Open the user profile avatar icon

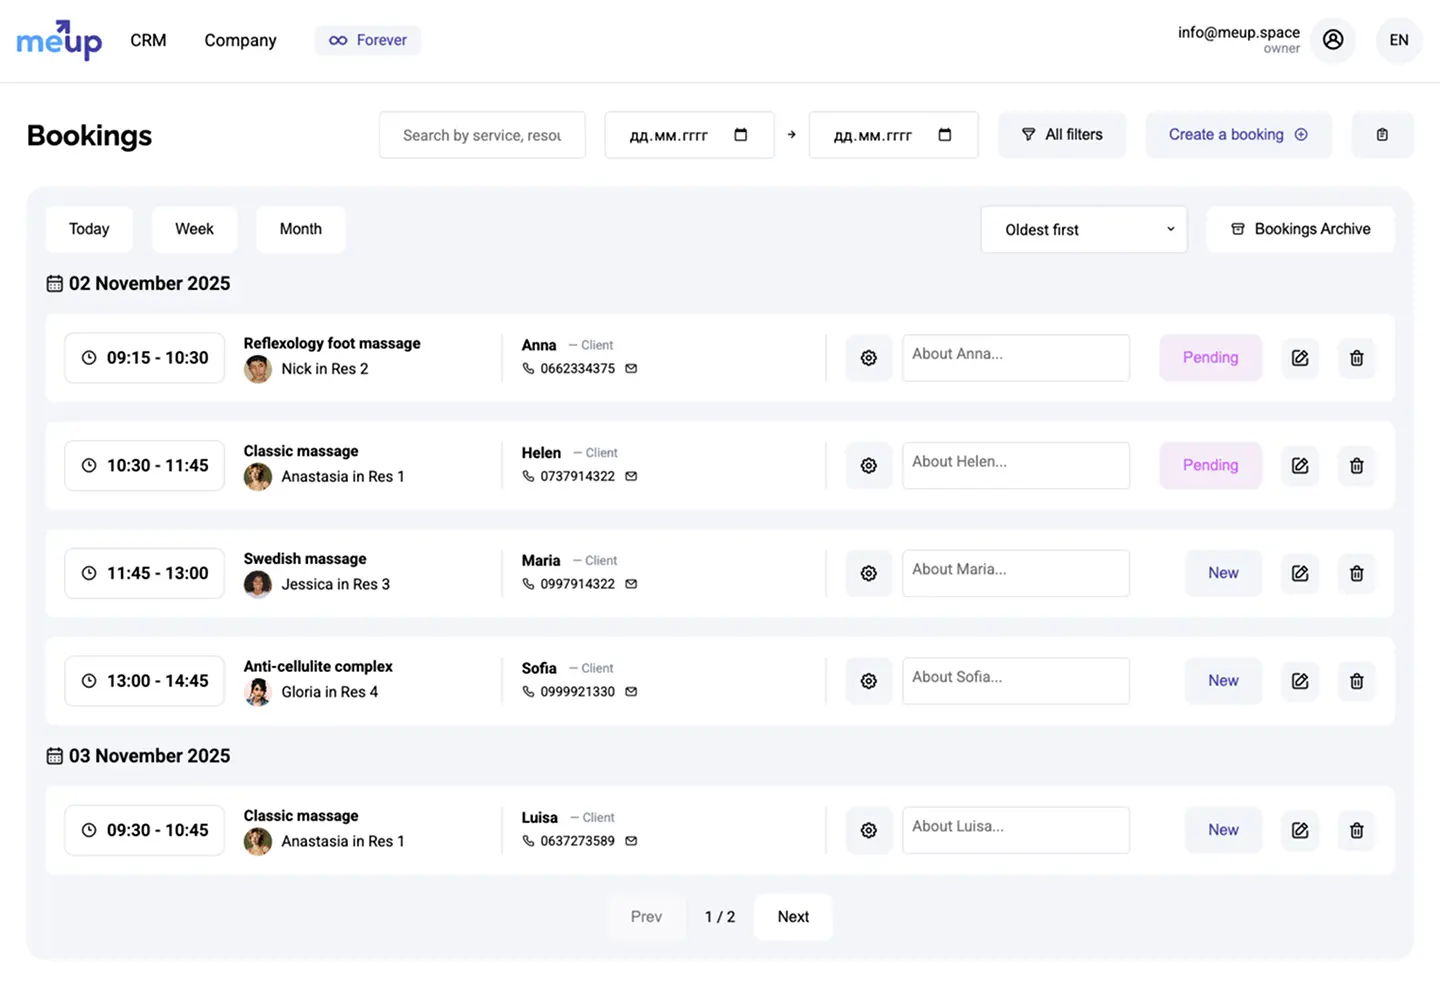click(x=1332, y=40)
